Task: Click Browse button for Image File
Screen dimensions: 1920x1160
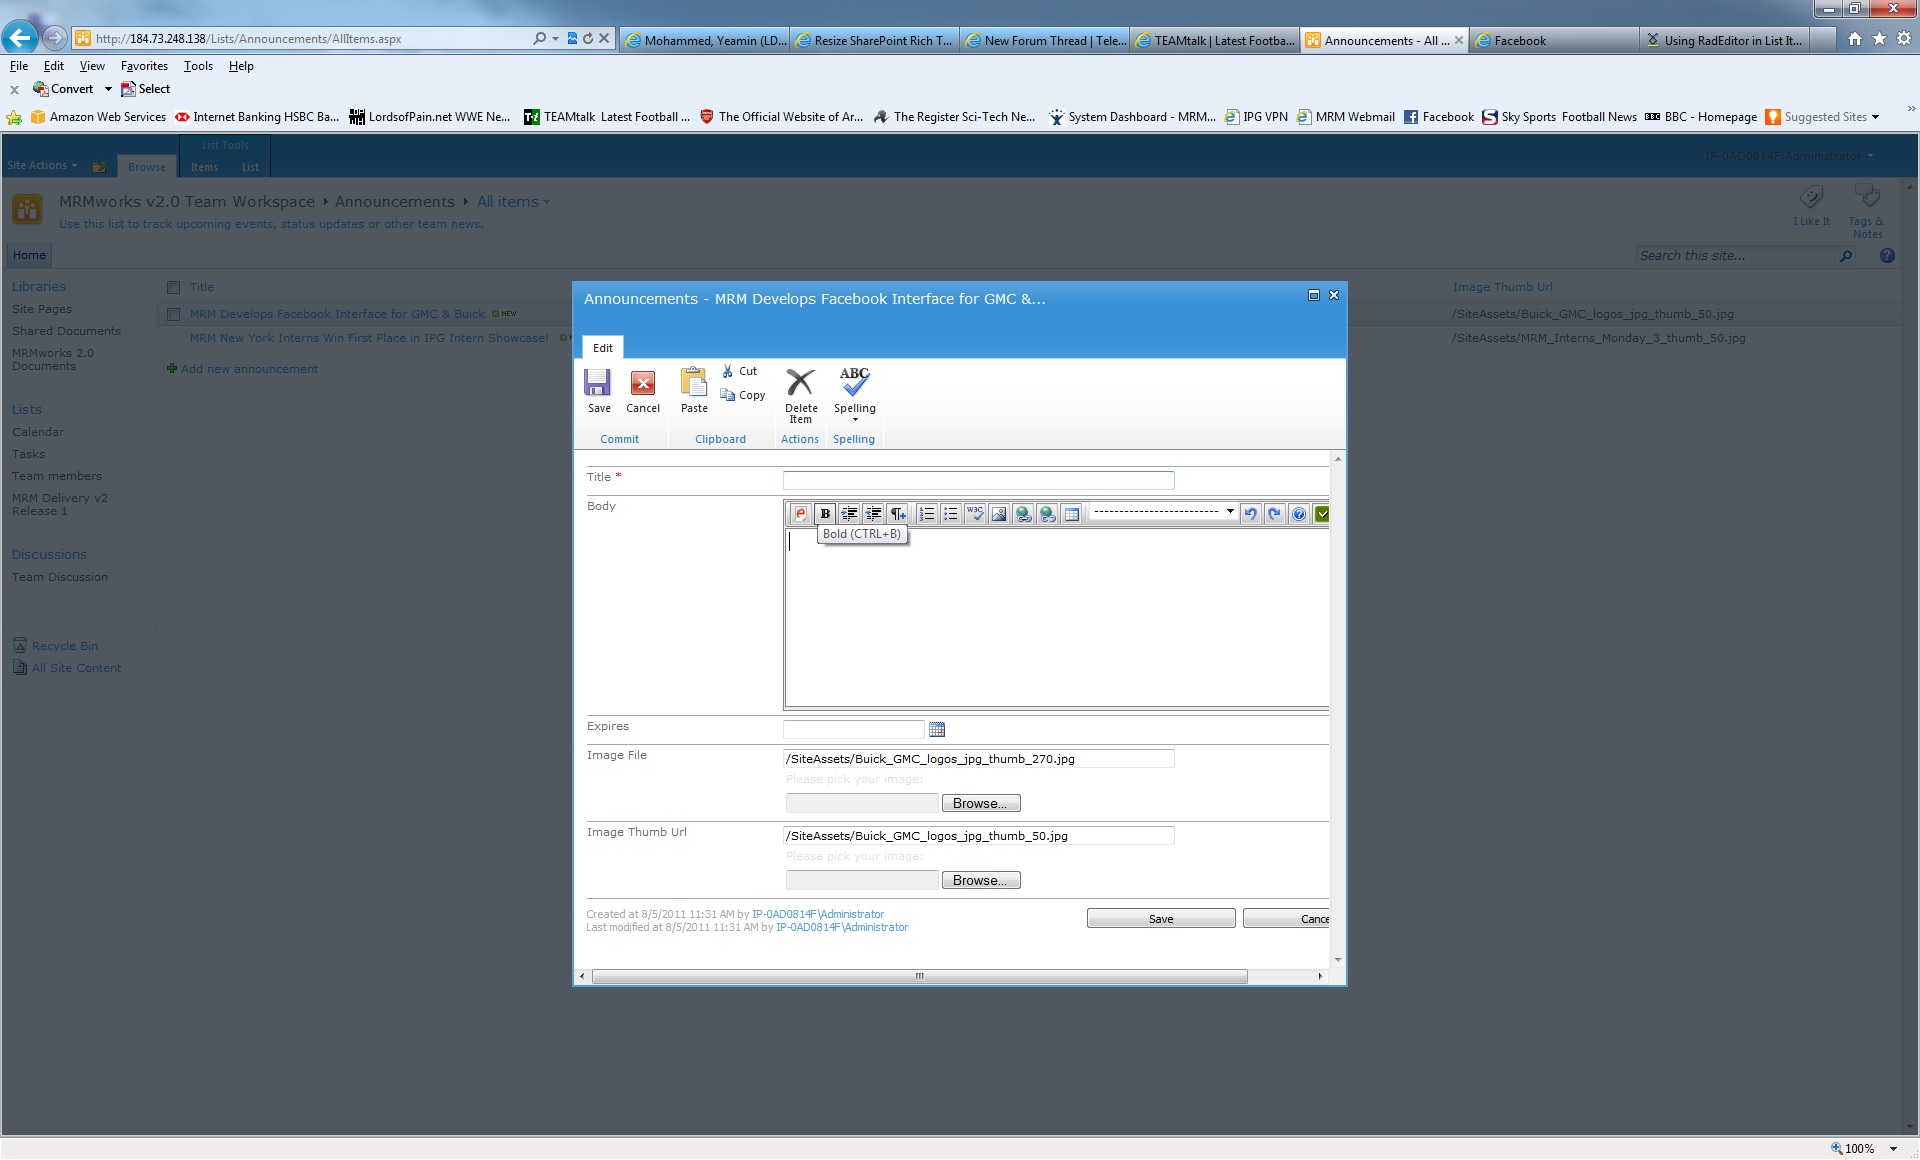Action: [980, 803]
